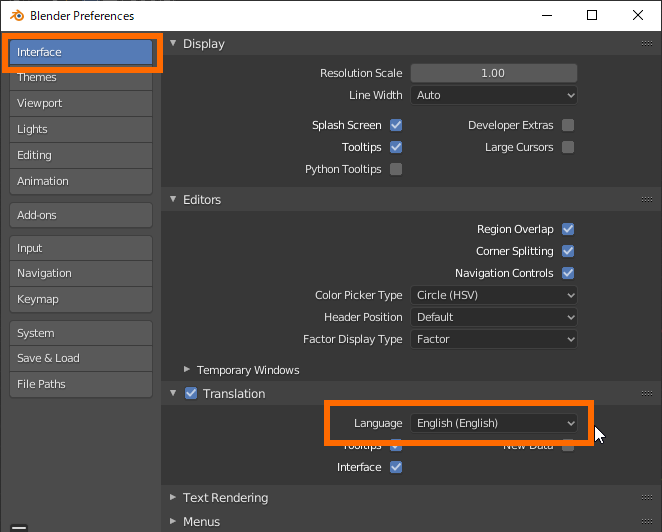This screenshot has height=532, width=662.
Task: Open the hamburger menu at bottom left
Action: tap(19, 527)
